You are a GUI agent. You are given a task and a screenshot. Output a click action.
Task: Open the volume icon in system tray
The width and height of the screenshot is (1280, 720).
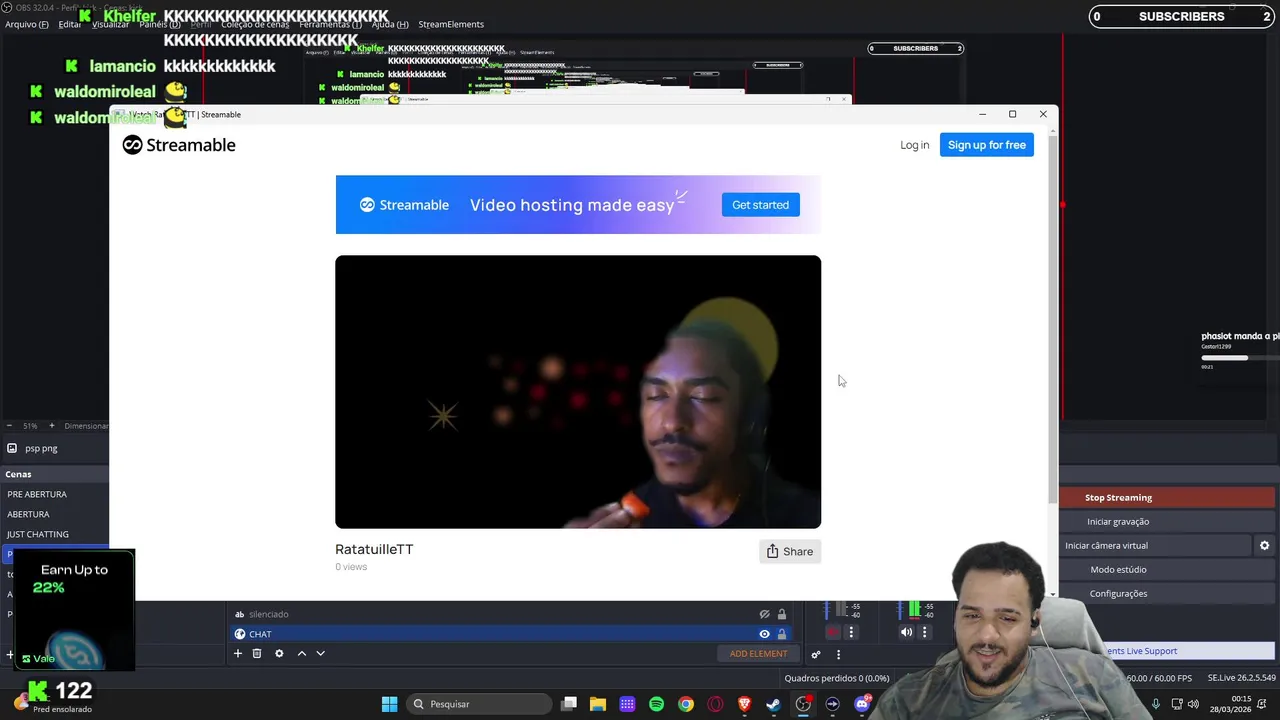[x=1195, y=704]
